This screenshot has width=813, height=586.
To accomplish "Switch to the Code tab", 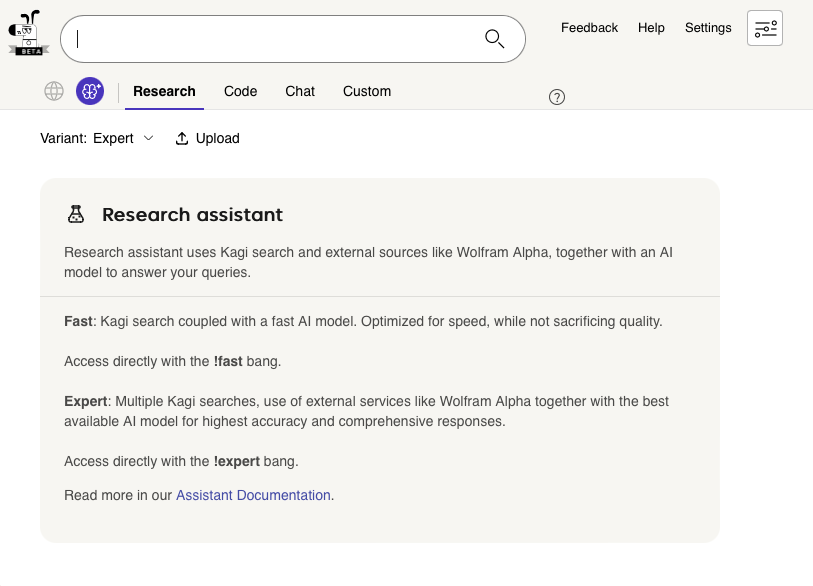I will click(x=240, y=91).
